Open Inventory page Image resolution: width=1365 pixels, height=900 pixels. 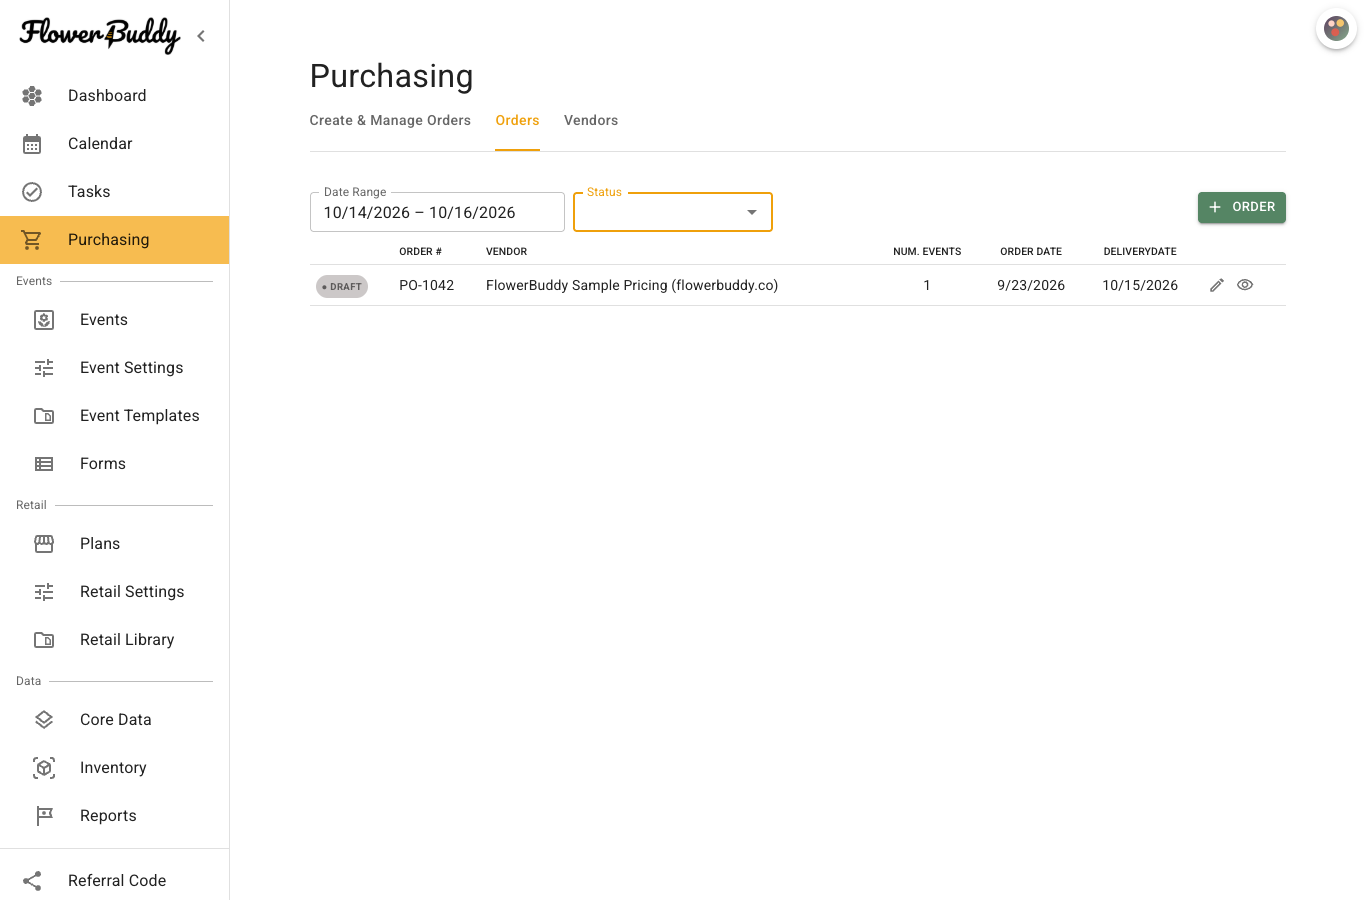tap(114, 768)
